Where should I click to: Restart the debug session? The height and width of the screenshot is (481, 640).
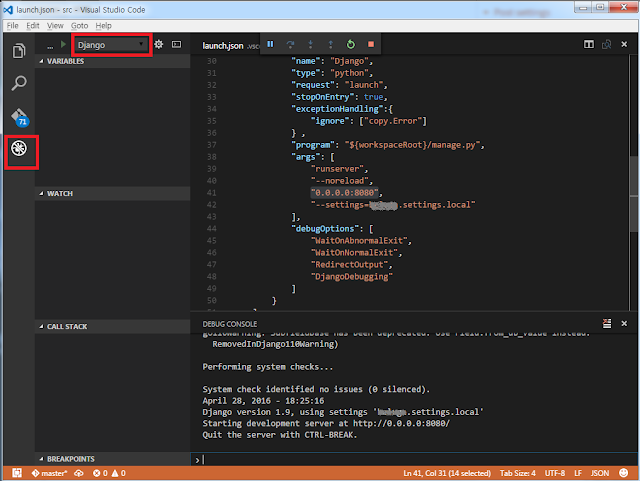click(x=351, y=44)
